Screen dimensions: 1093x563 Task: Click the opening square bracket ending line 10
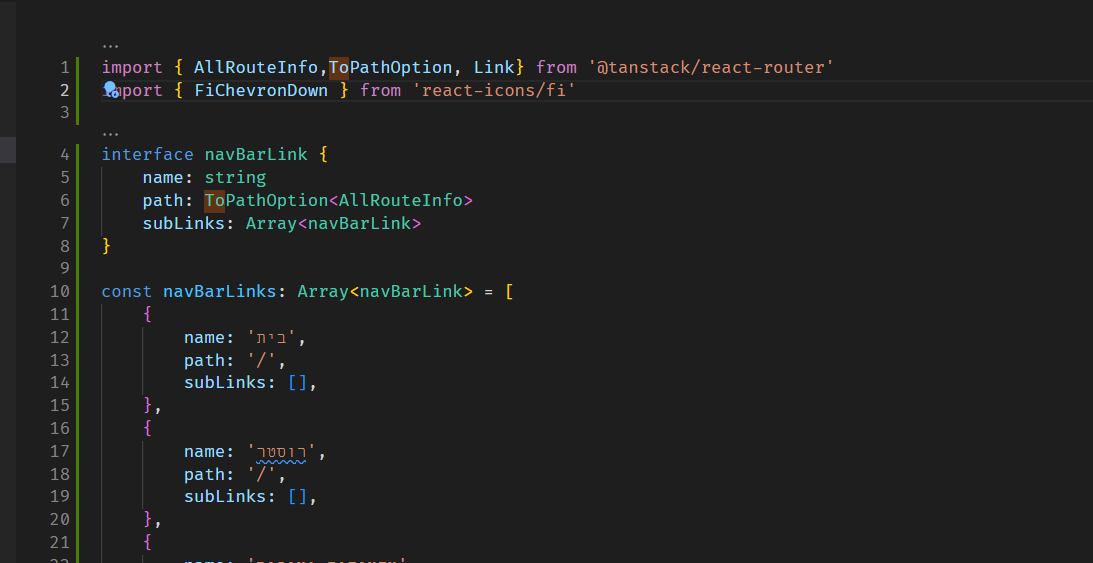pos(510,291)
